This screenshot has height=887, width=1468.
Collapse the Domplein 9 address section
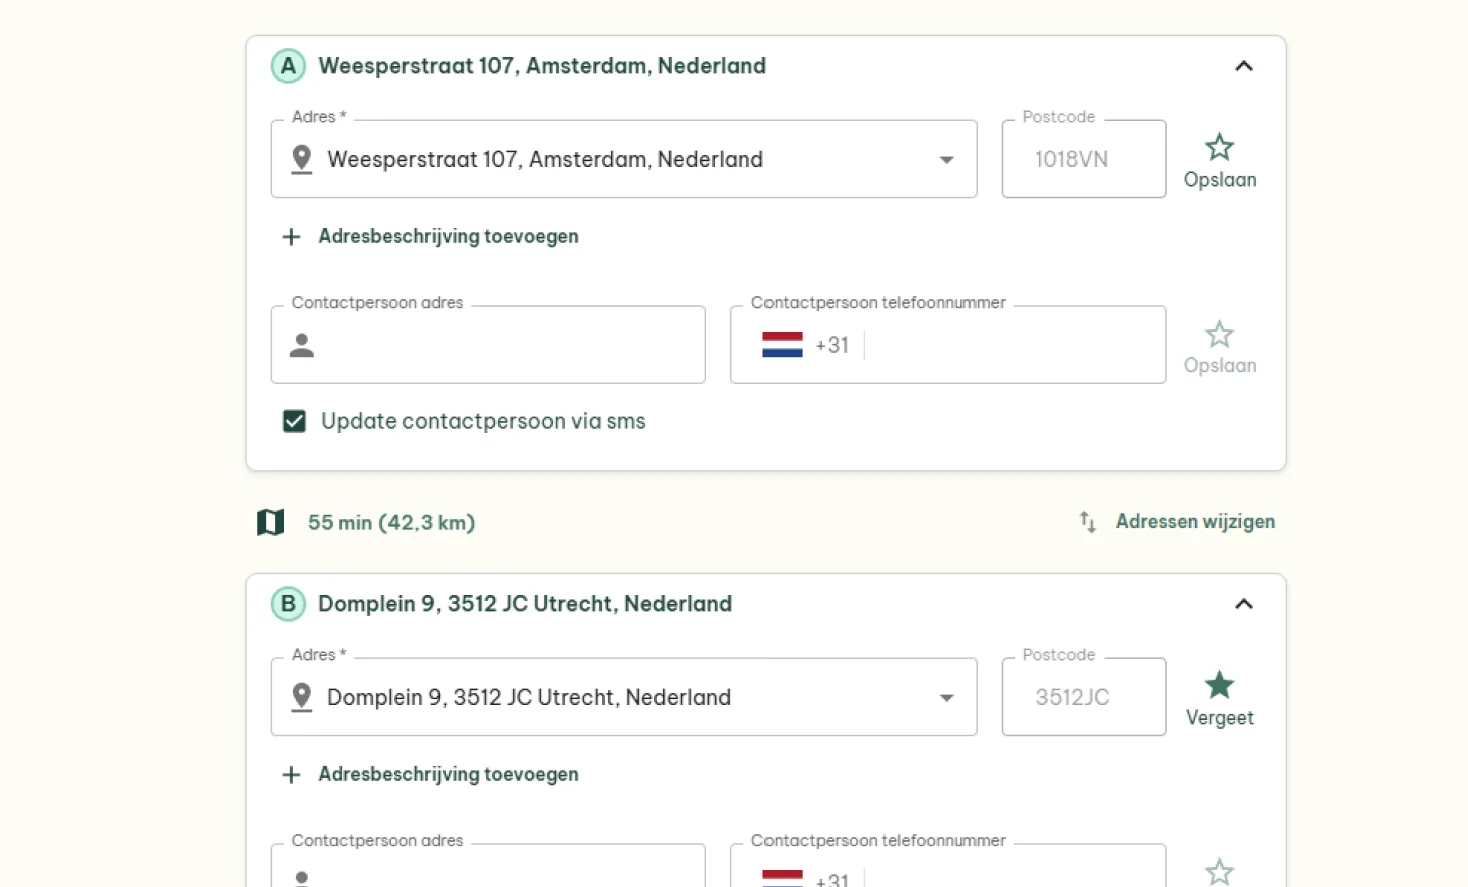click(1243, 604)
